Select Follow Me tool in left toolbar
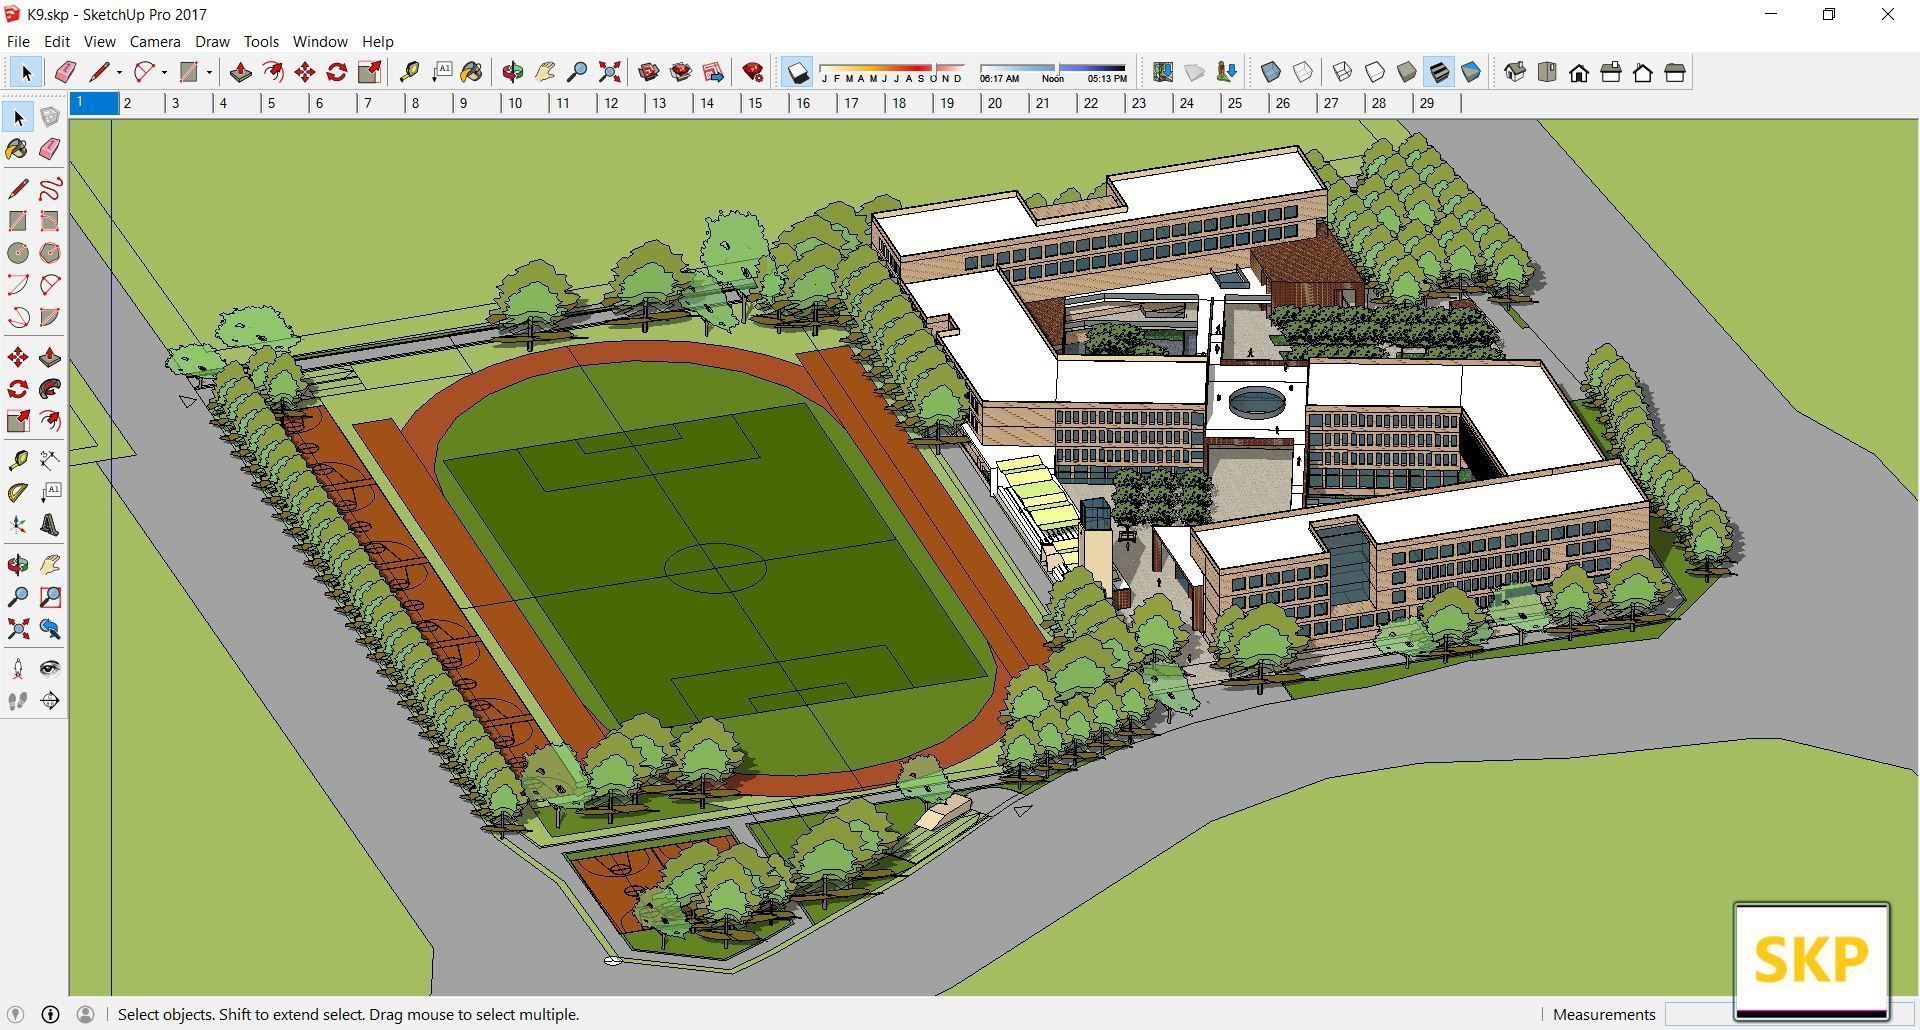Screen dimensions: 1920x1030 point(50,389)
